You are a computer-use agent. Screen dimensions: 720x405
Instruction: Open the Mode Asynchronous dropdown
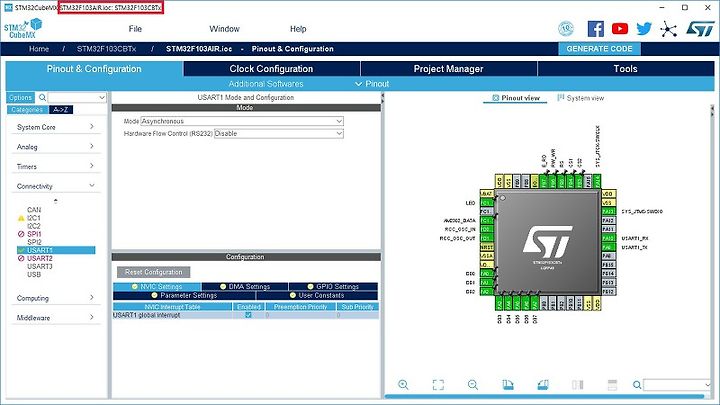pos(242,121)
